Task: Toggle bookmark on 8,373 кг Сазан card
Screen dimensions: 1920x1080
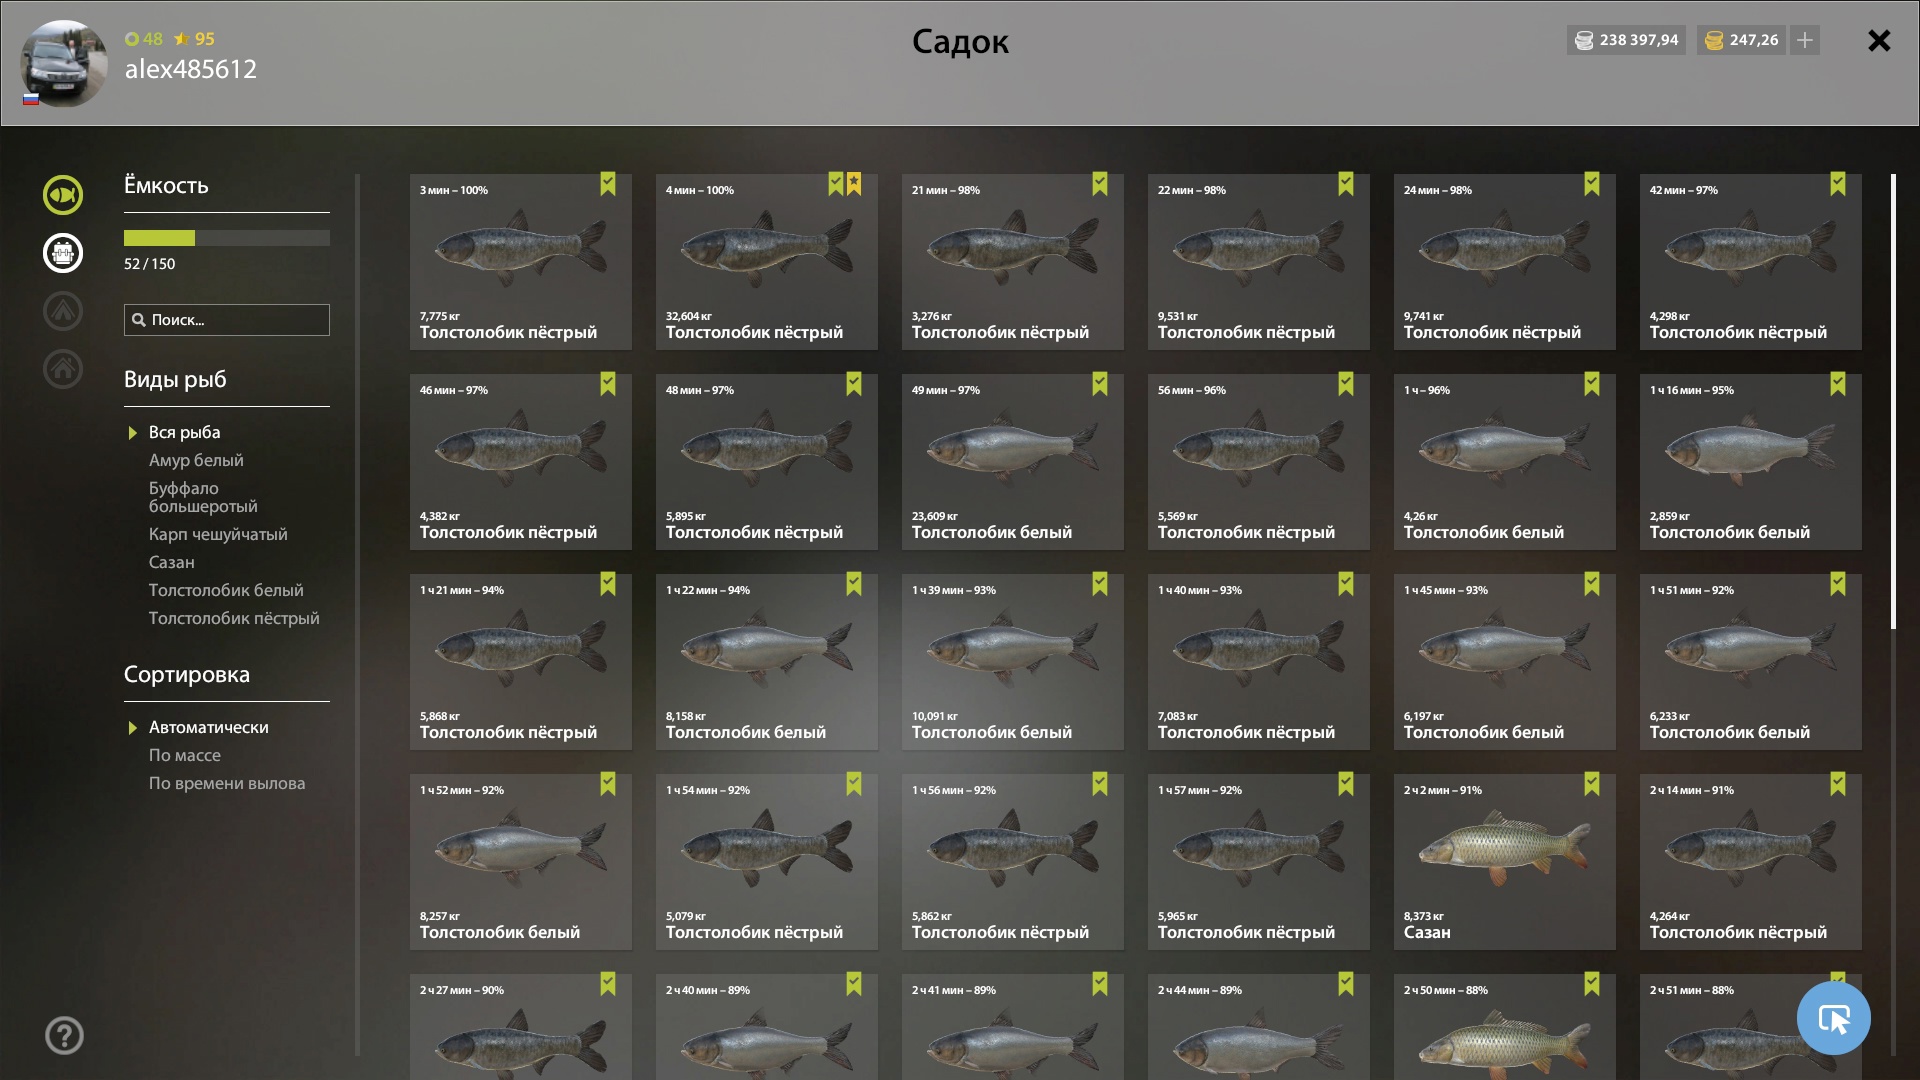Action: 1592,784
